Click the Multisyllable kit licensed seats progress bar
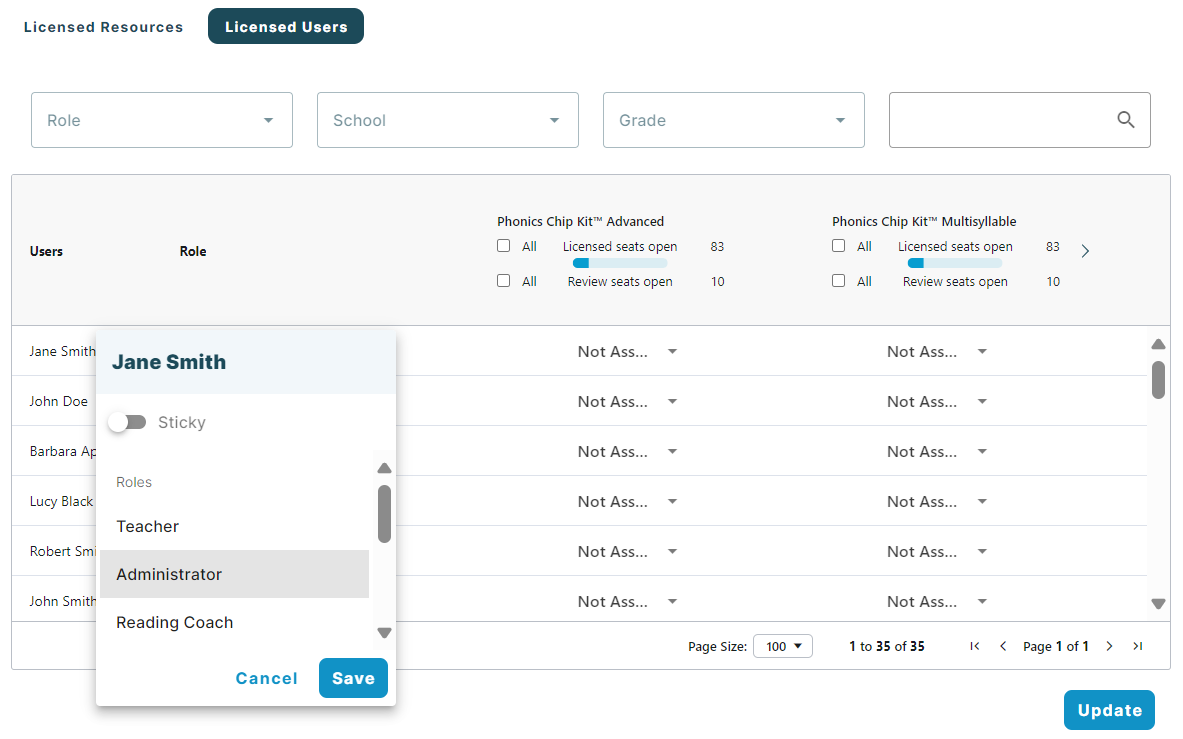The height and width of the screenshot is (739, 1183). (x=954, y=263)
